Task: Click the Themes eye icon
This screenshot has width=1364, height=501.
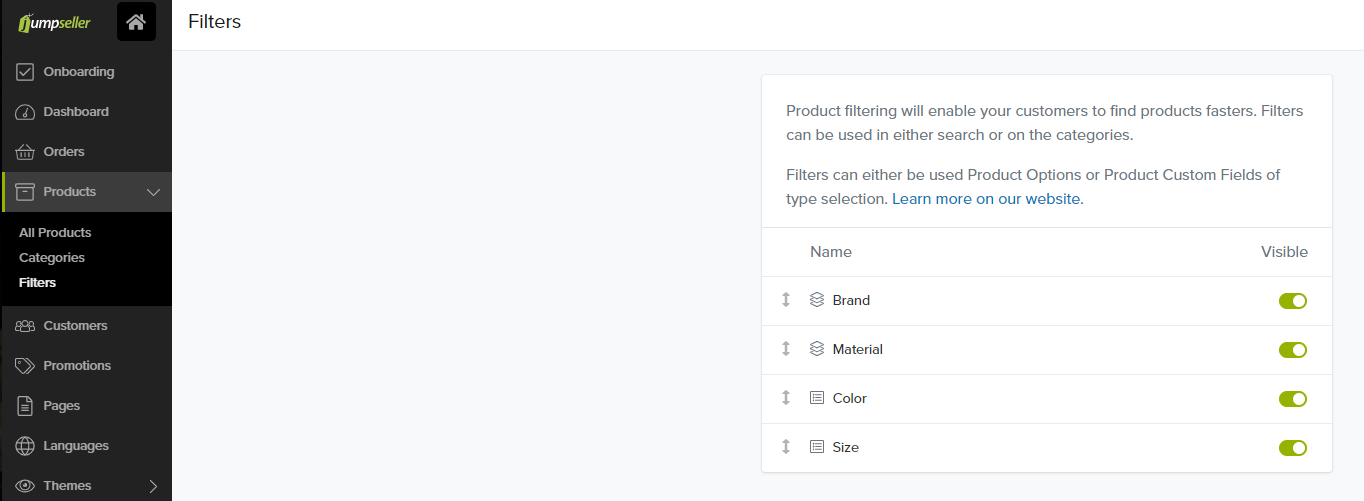Action: click(x=25, y=486)
